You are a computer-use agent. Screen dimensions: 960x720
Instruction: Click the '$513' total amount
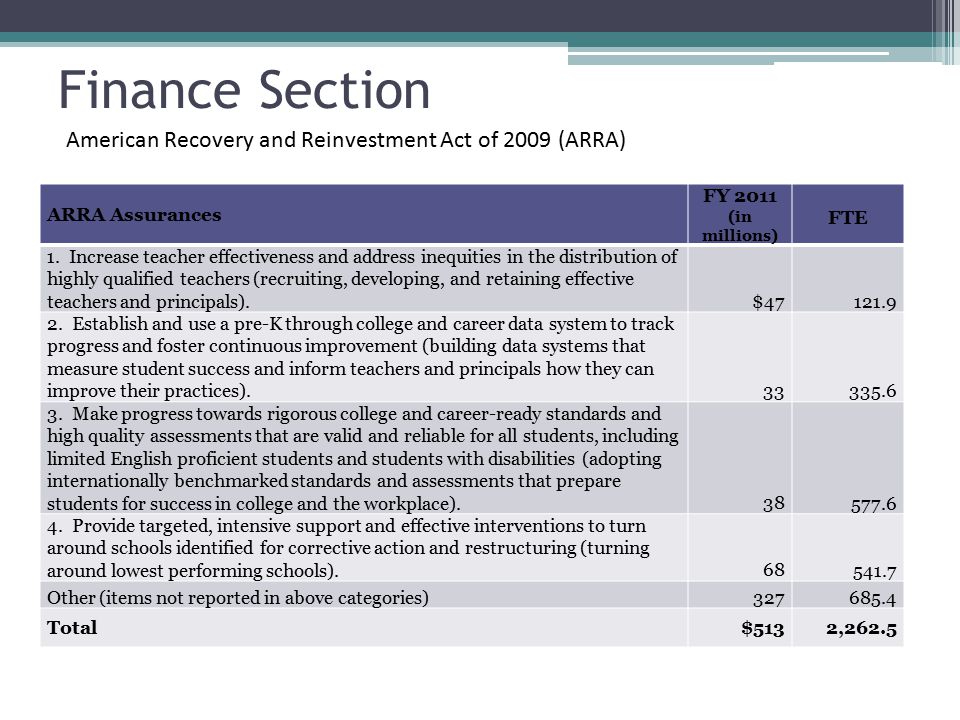tap(762, 628)
